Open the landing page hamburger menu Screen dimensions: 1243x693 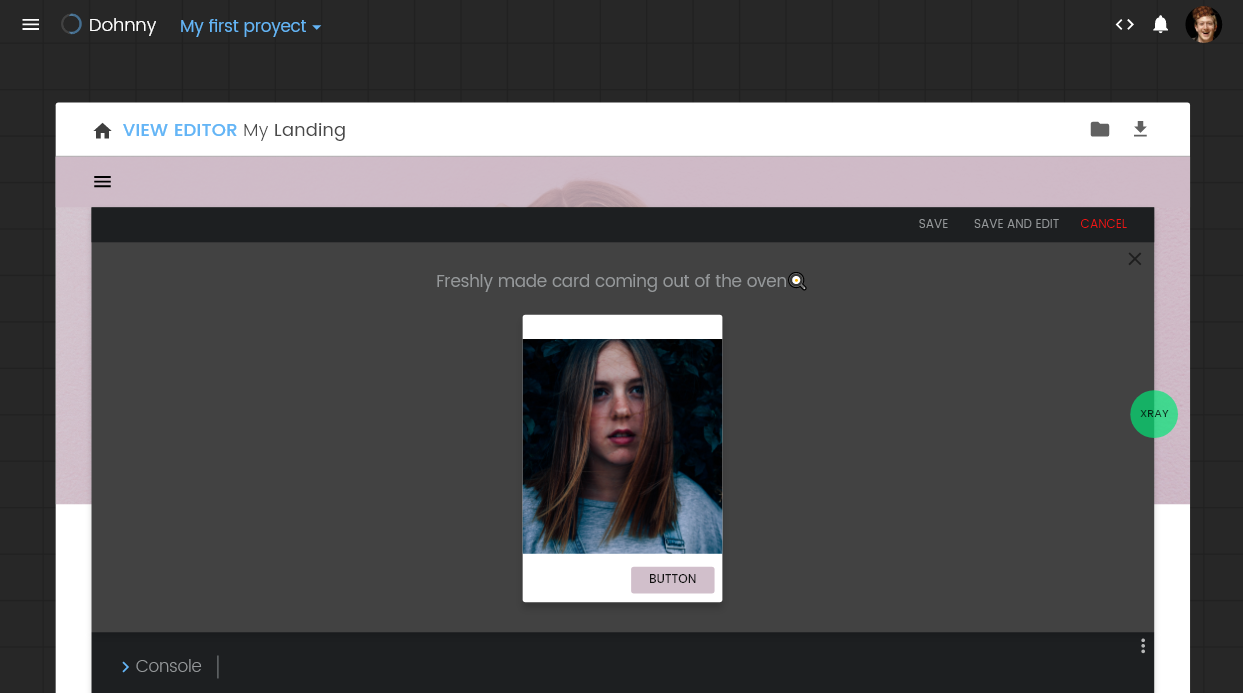102,181
